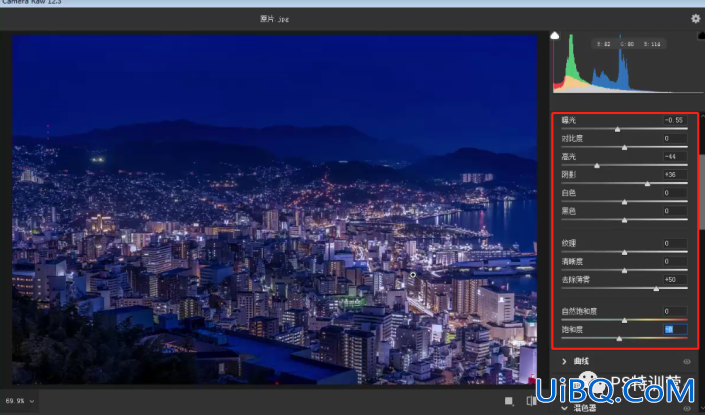Open Camera Raw preferences gear icon
Screen dimensions: 705x415
point(696,18)
